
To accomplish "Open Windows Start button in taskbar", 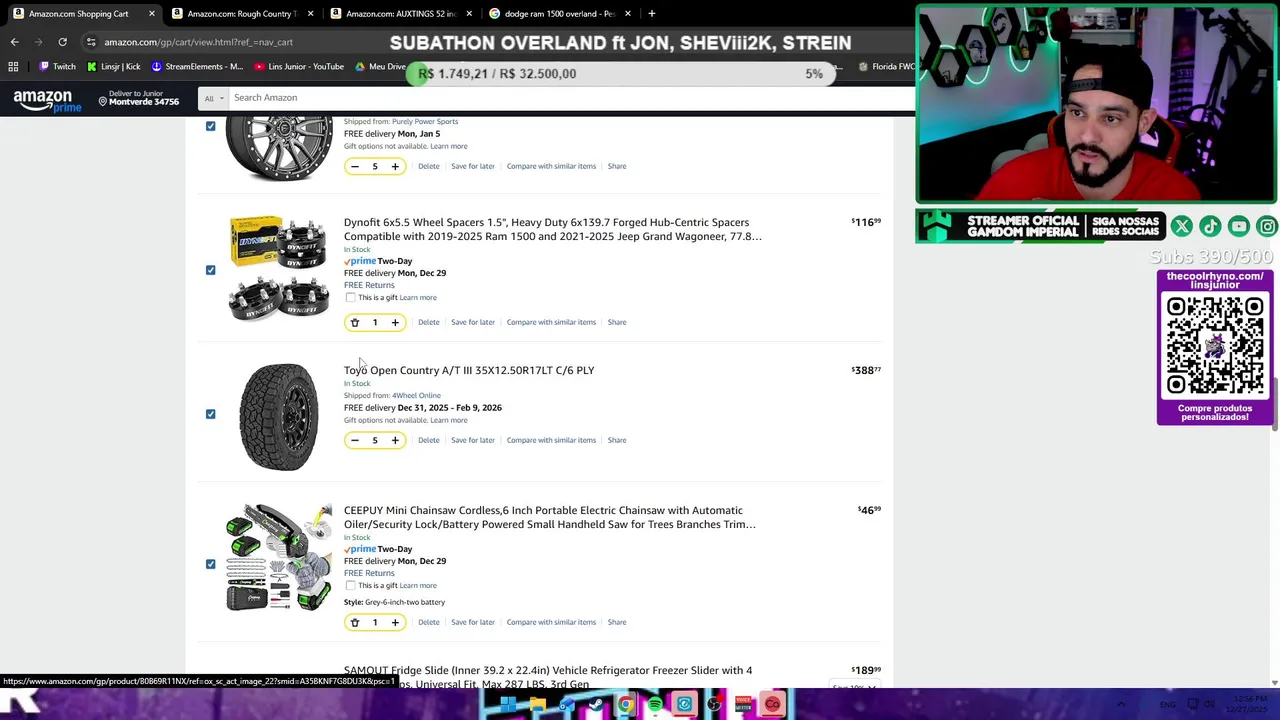I will tap(508, 705).
